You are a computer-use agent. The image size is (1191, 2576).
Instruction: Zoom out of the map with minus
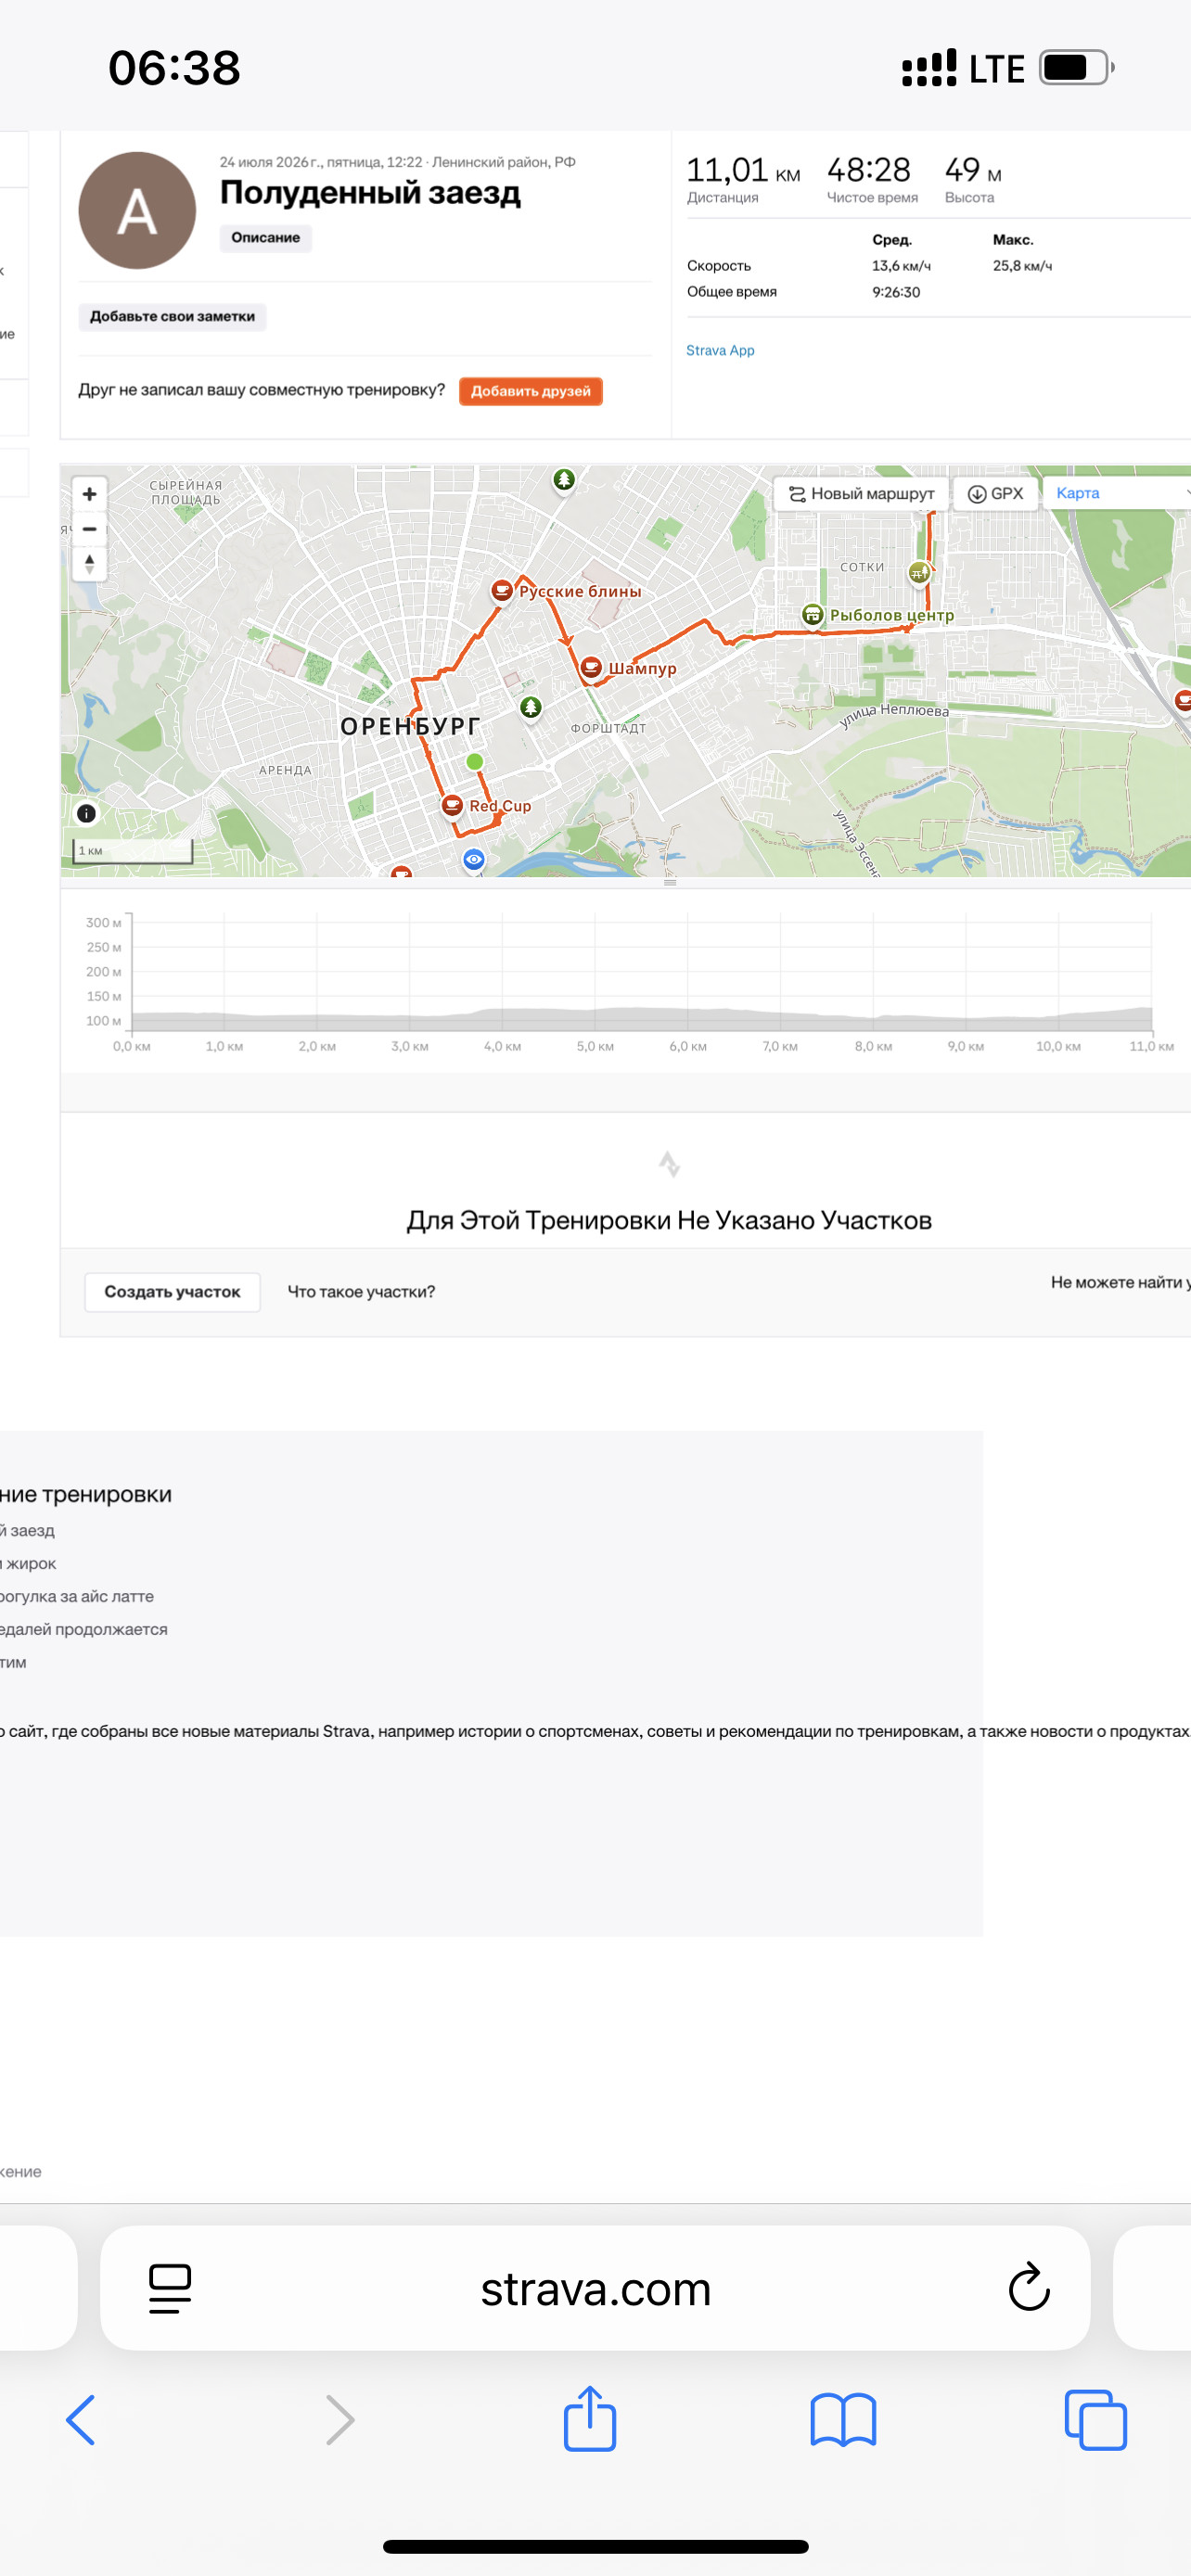point(89,529)
